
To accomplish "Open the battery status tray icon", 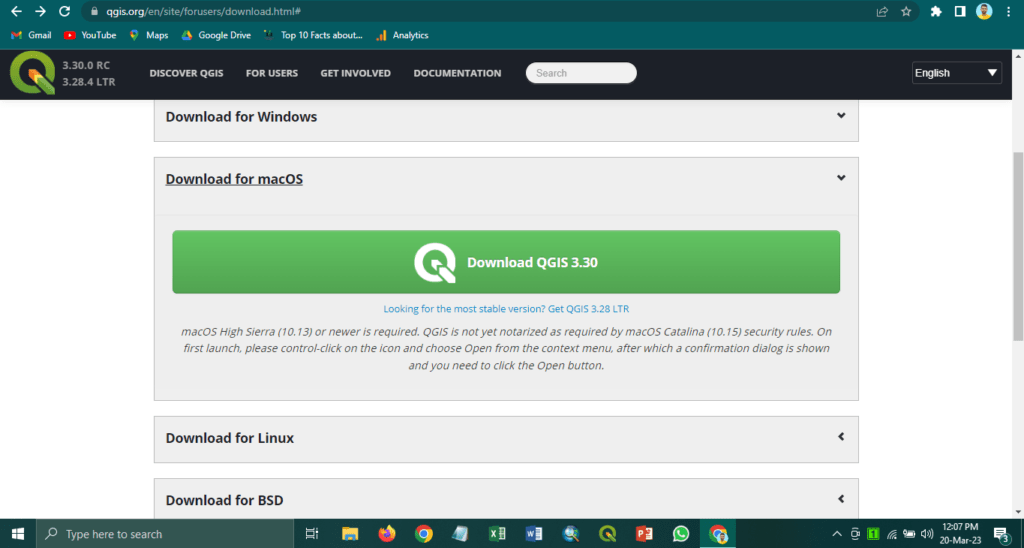I will point(909,534).
